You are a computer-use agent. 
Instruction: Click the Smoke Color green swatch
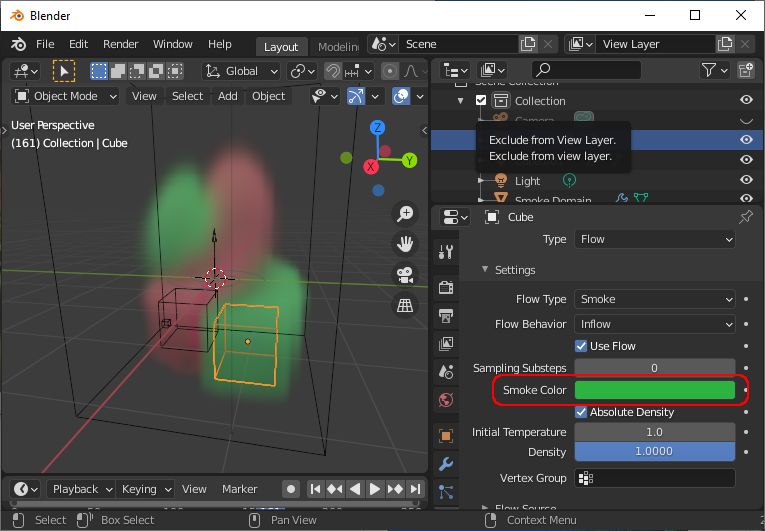point(655,390)
